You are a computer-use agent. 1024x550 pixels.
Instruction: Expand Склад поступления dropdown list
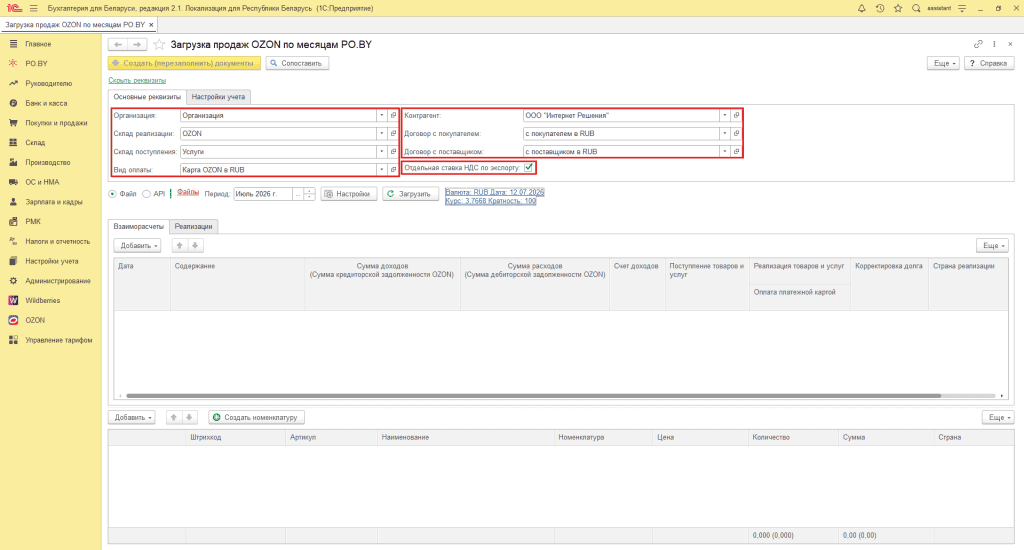(381, 152)
